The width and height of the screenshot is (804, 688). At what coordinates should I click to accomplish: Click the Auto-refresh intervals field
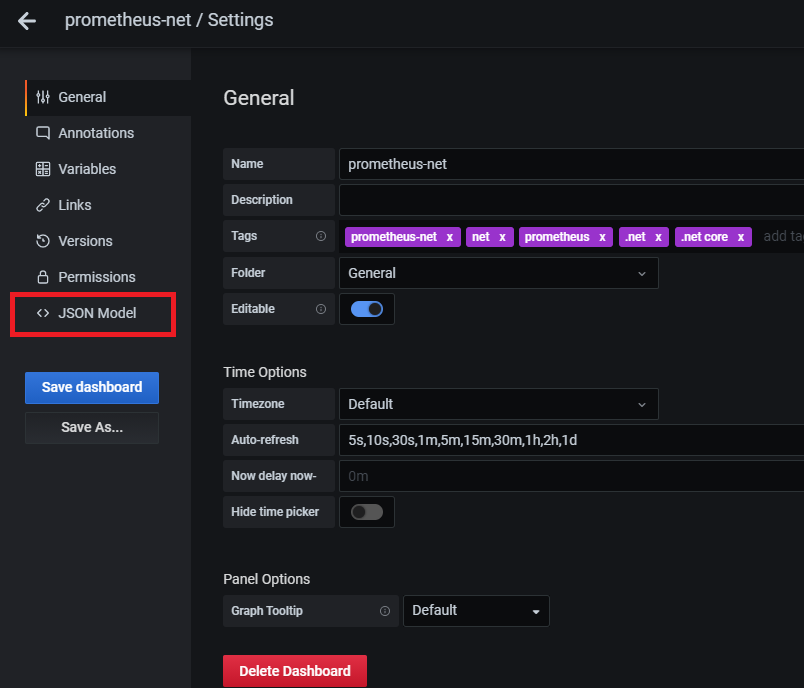click(x=571, y=440)
